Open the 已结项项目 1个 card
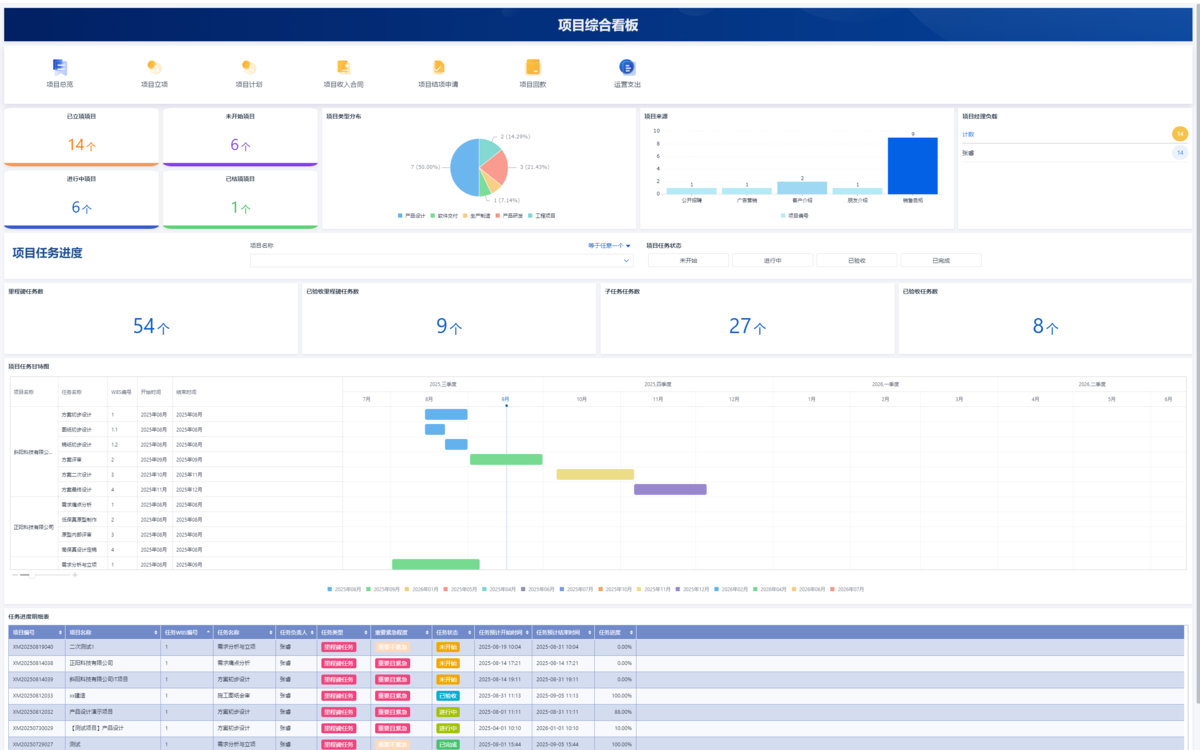The height and width of the screenshot is (750, 1200). tap(240, 199)
